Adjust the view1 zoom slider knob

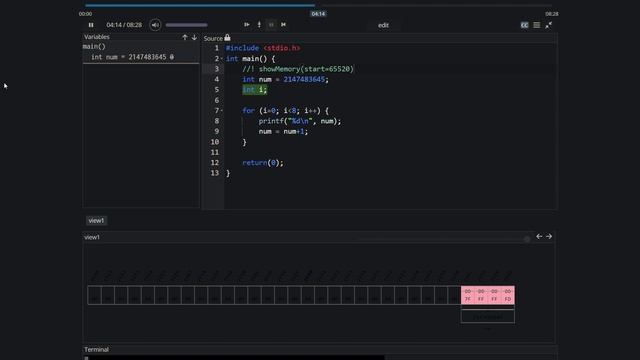click(527, 239)
